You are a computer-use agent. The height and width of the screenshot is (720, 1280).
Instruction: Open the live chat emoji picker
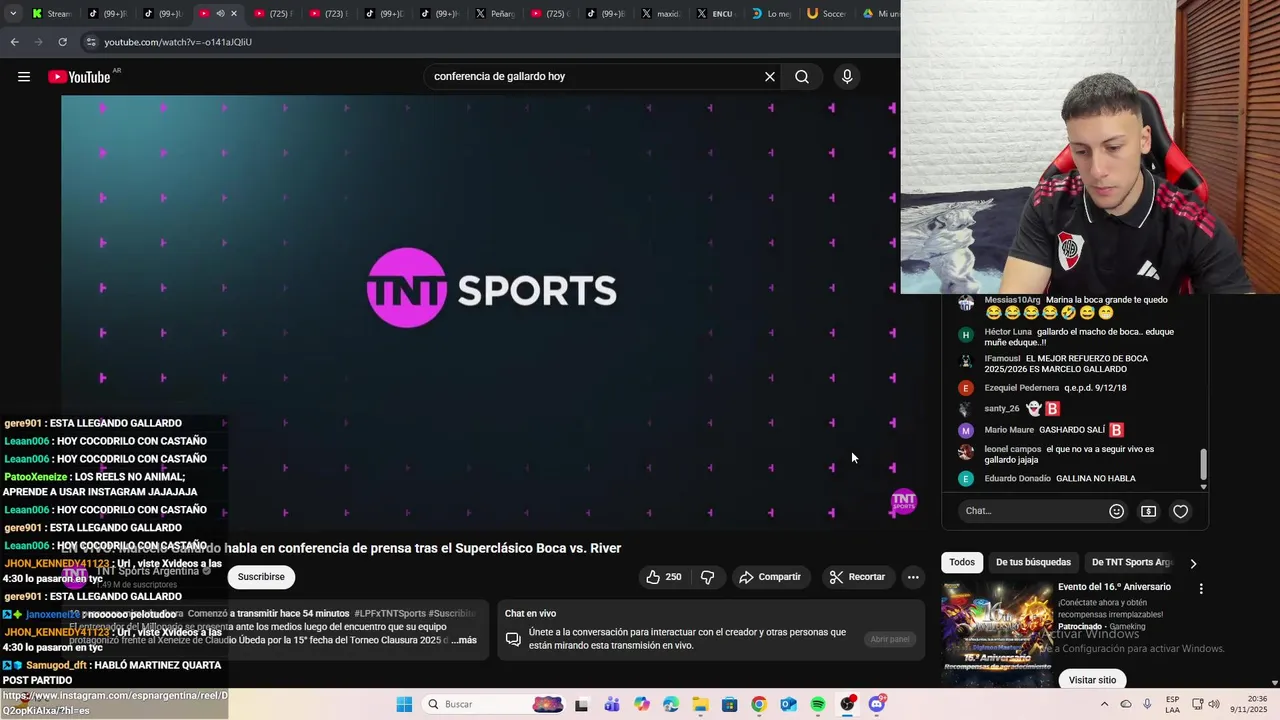click(x=1116, y=511)
